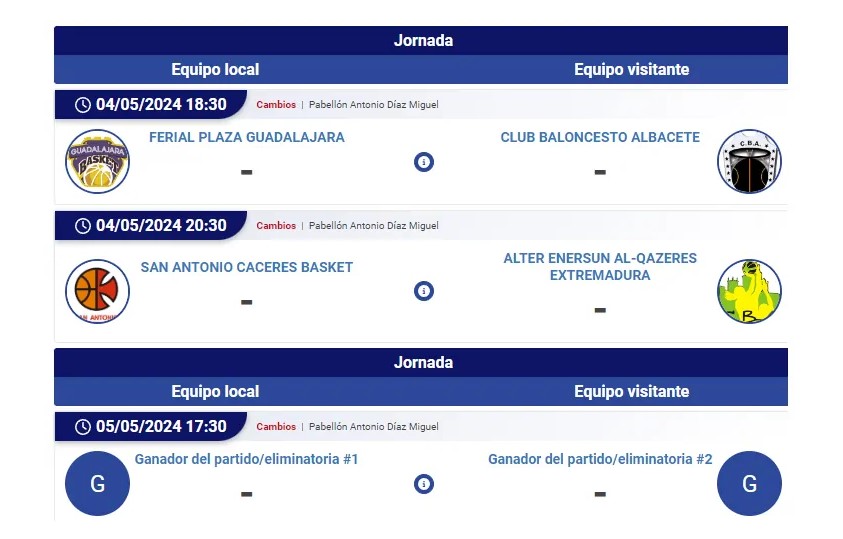Open FERIAL PLAZA GUADALAJARA team page
Screen dimensions: 843x539
click(247, 138)
